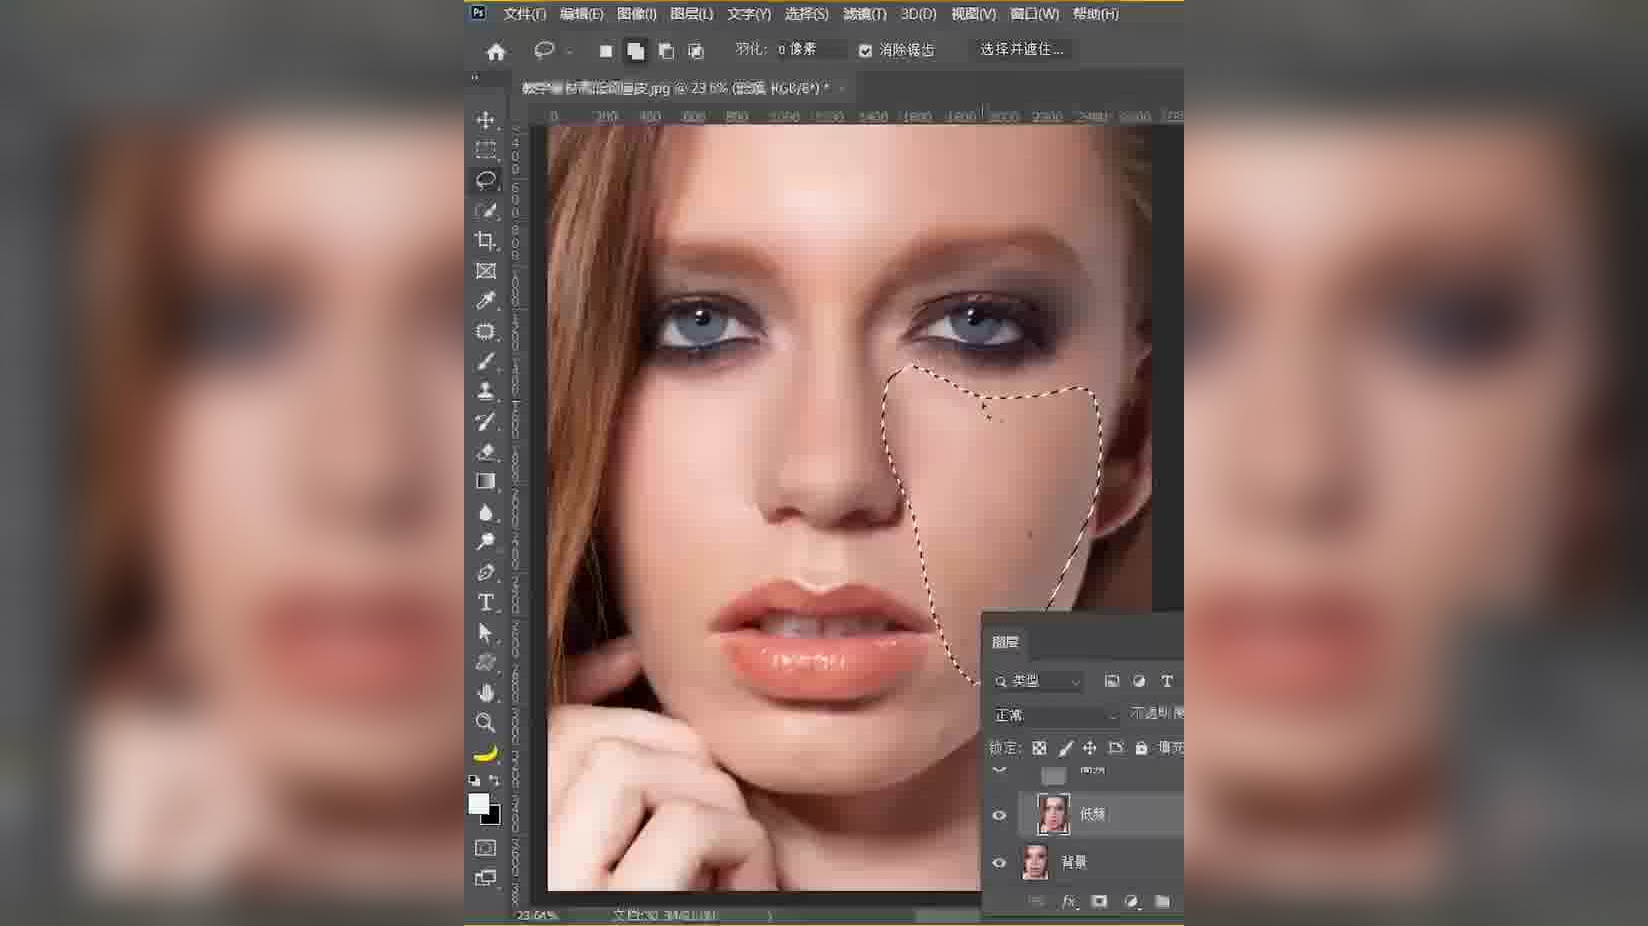The image size is (1648, 926).
Task: Choose New Selection mode
Action: click(x=605, y=51)
